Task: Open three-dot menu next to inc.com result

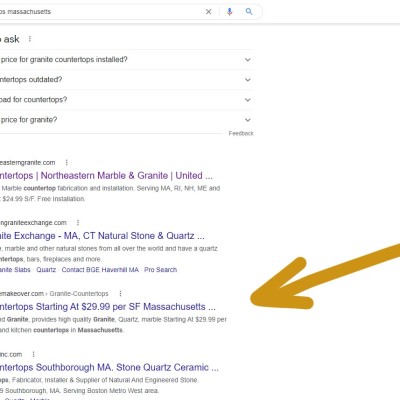Action: pos(33,354)
